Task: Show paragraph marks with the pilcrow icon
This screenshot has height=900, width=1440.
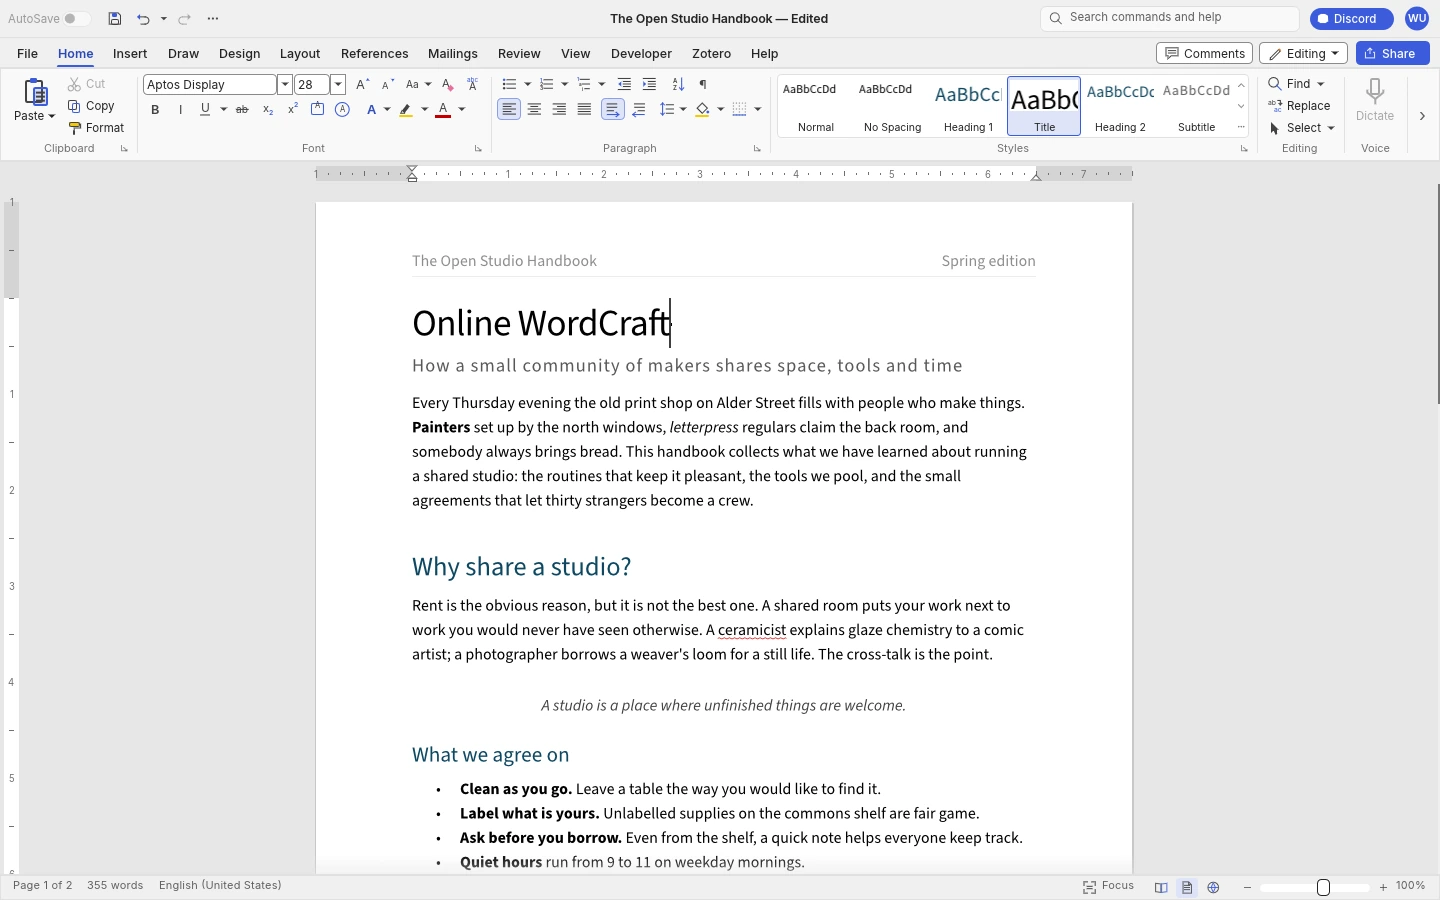Action: click(x=703, y=84)
